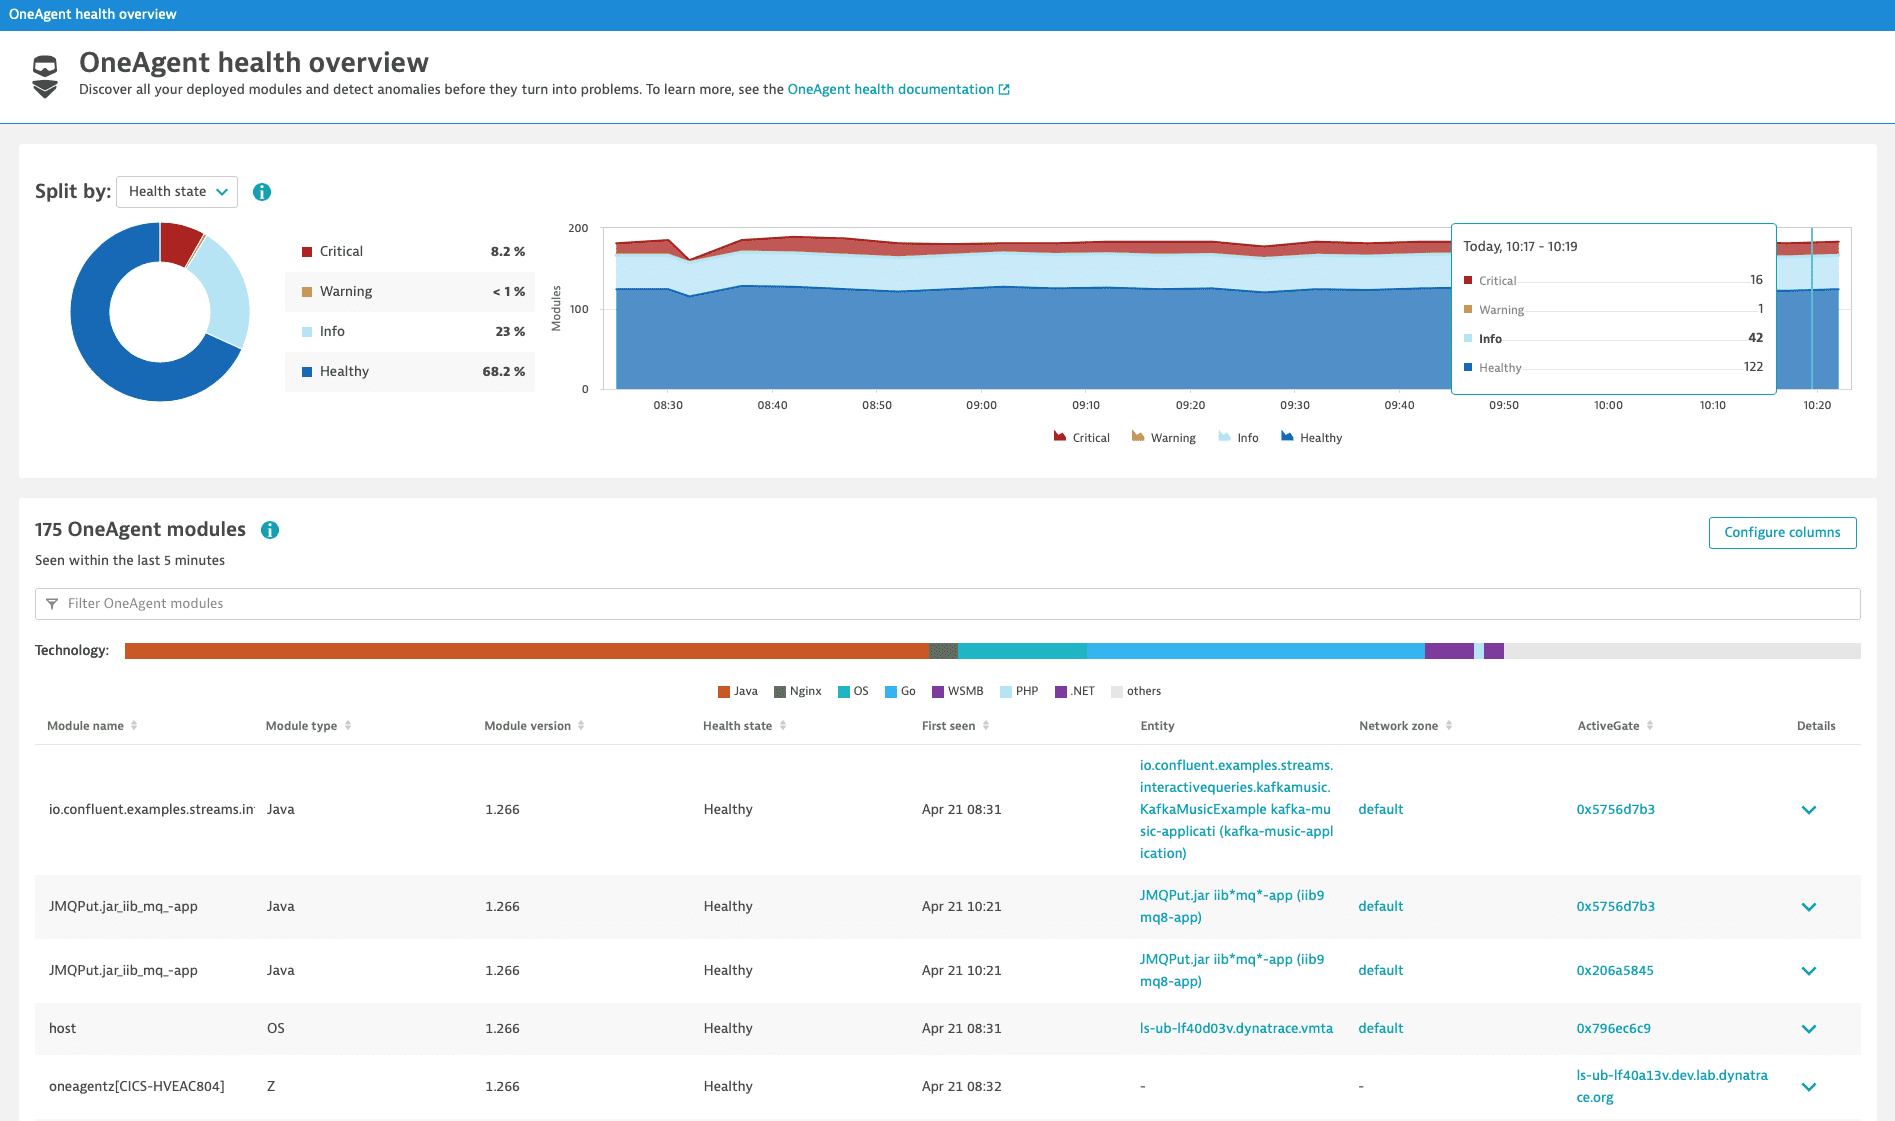Sort by Network zone column arrows
Image resolution: width=1895 pixels, height=1121 pixels.
1448,726
